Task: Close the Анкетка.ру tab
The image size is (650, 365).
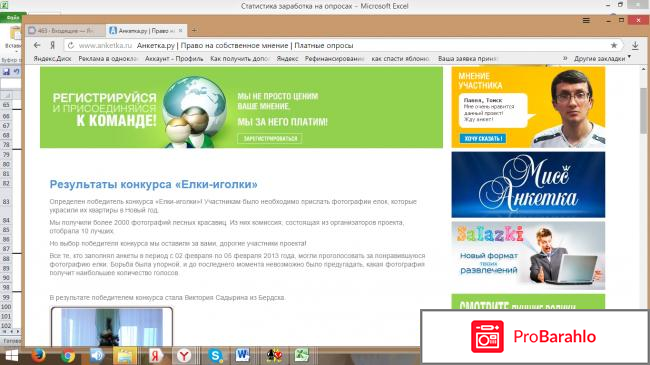Action: [181, 31]
